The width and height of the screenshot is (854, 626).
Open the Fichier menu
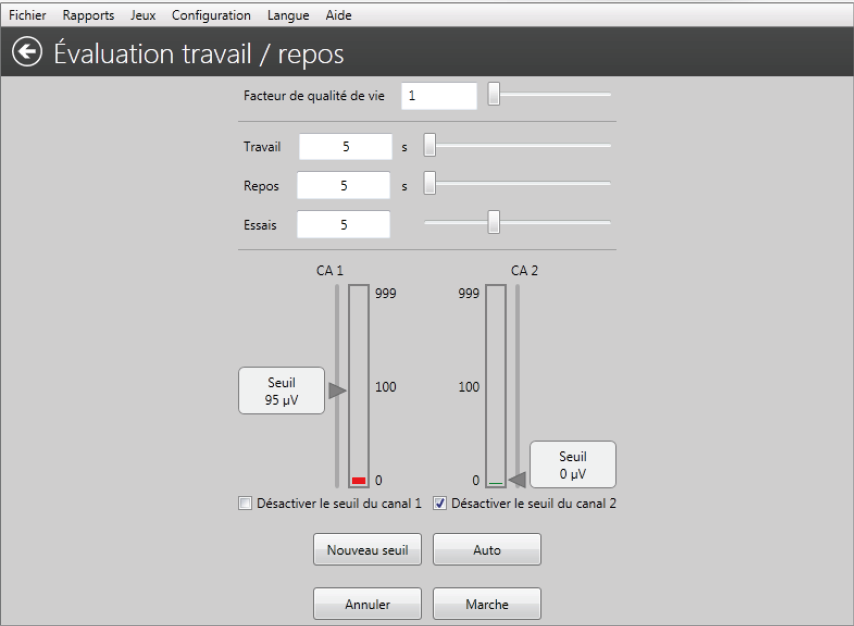[28, 15]
